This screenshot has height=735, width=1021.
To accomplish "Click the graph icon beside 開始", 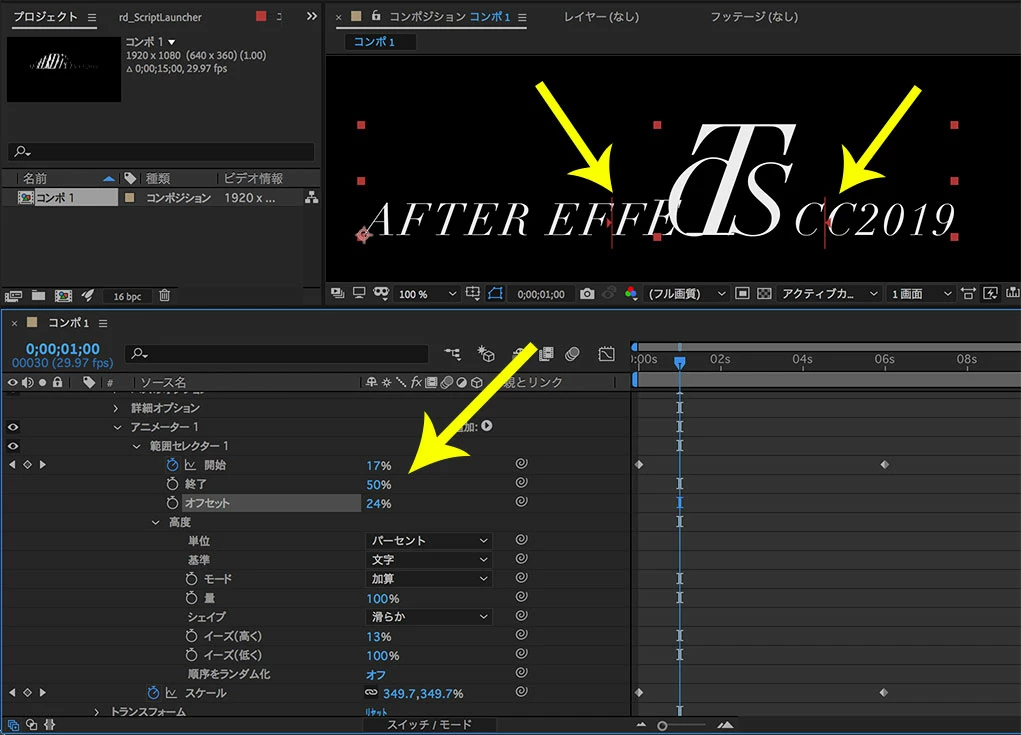I will click(x=190, y=465).
